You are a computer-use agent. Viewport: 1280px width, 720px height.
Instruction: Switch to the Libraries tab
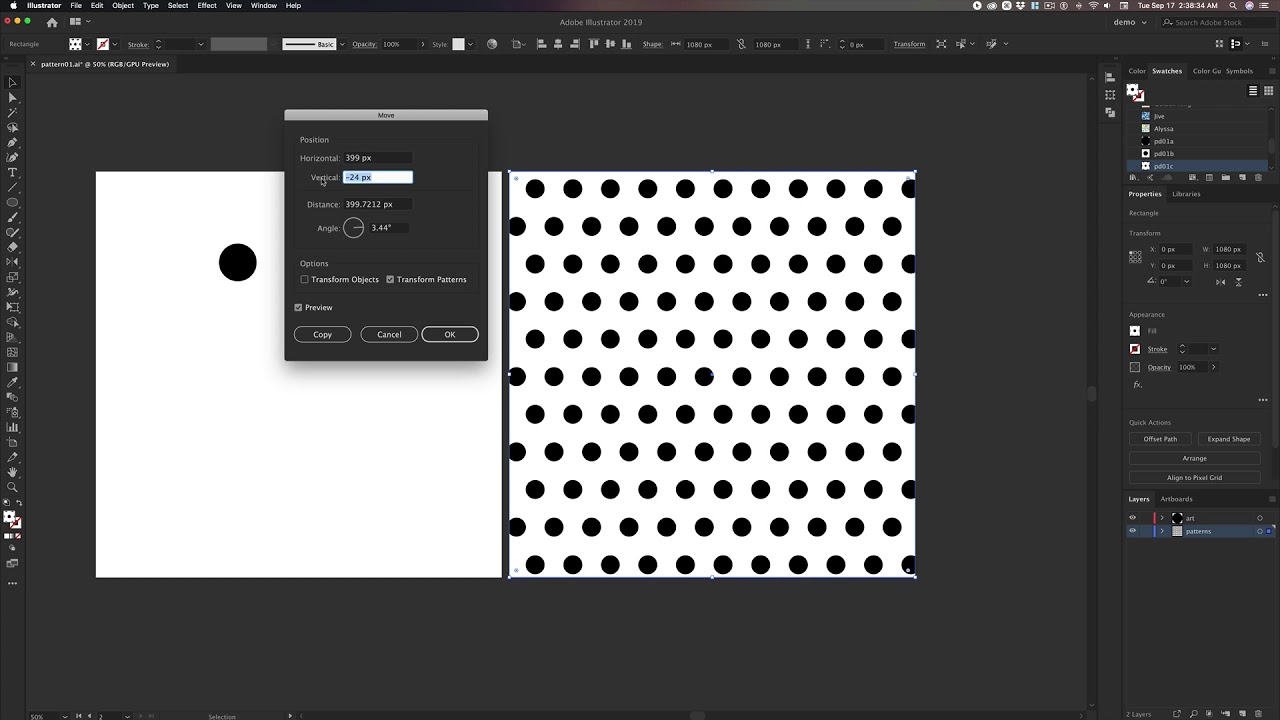coord(1186,194)
